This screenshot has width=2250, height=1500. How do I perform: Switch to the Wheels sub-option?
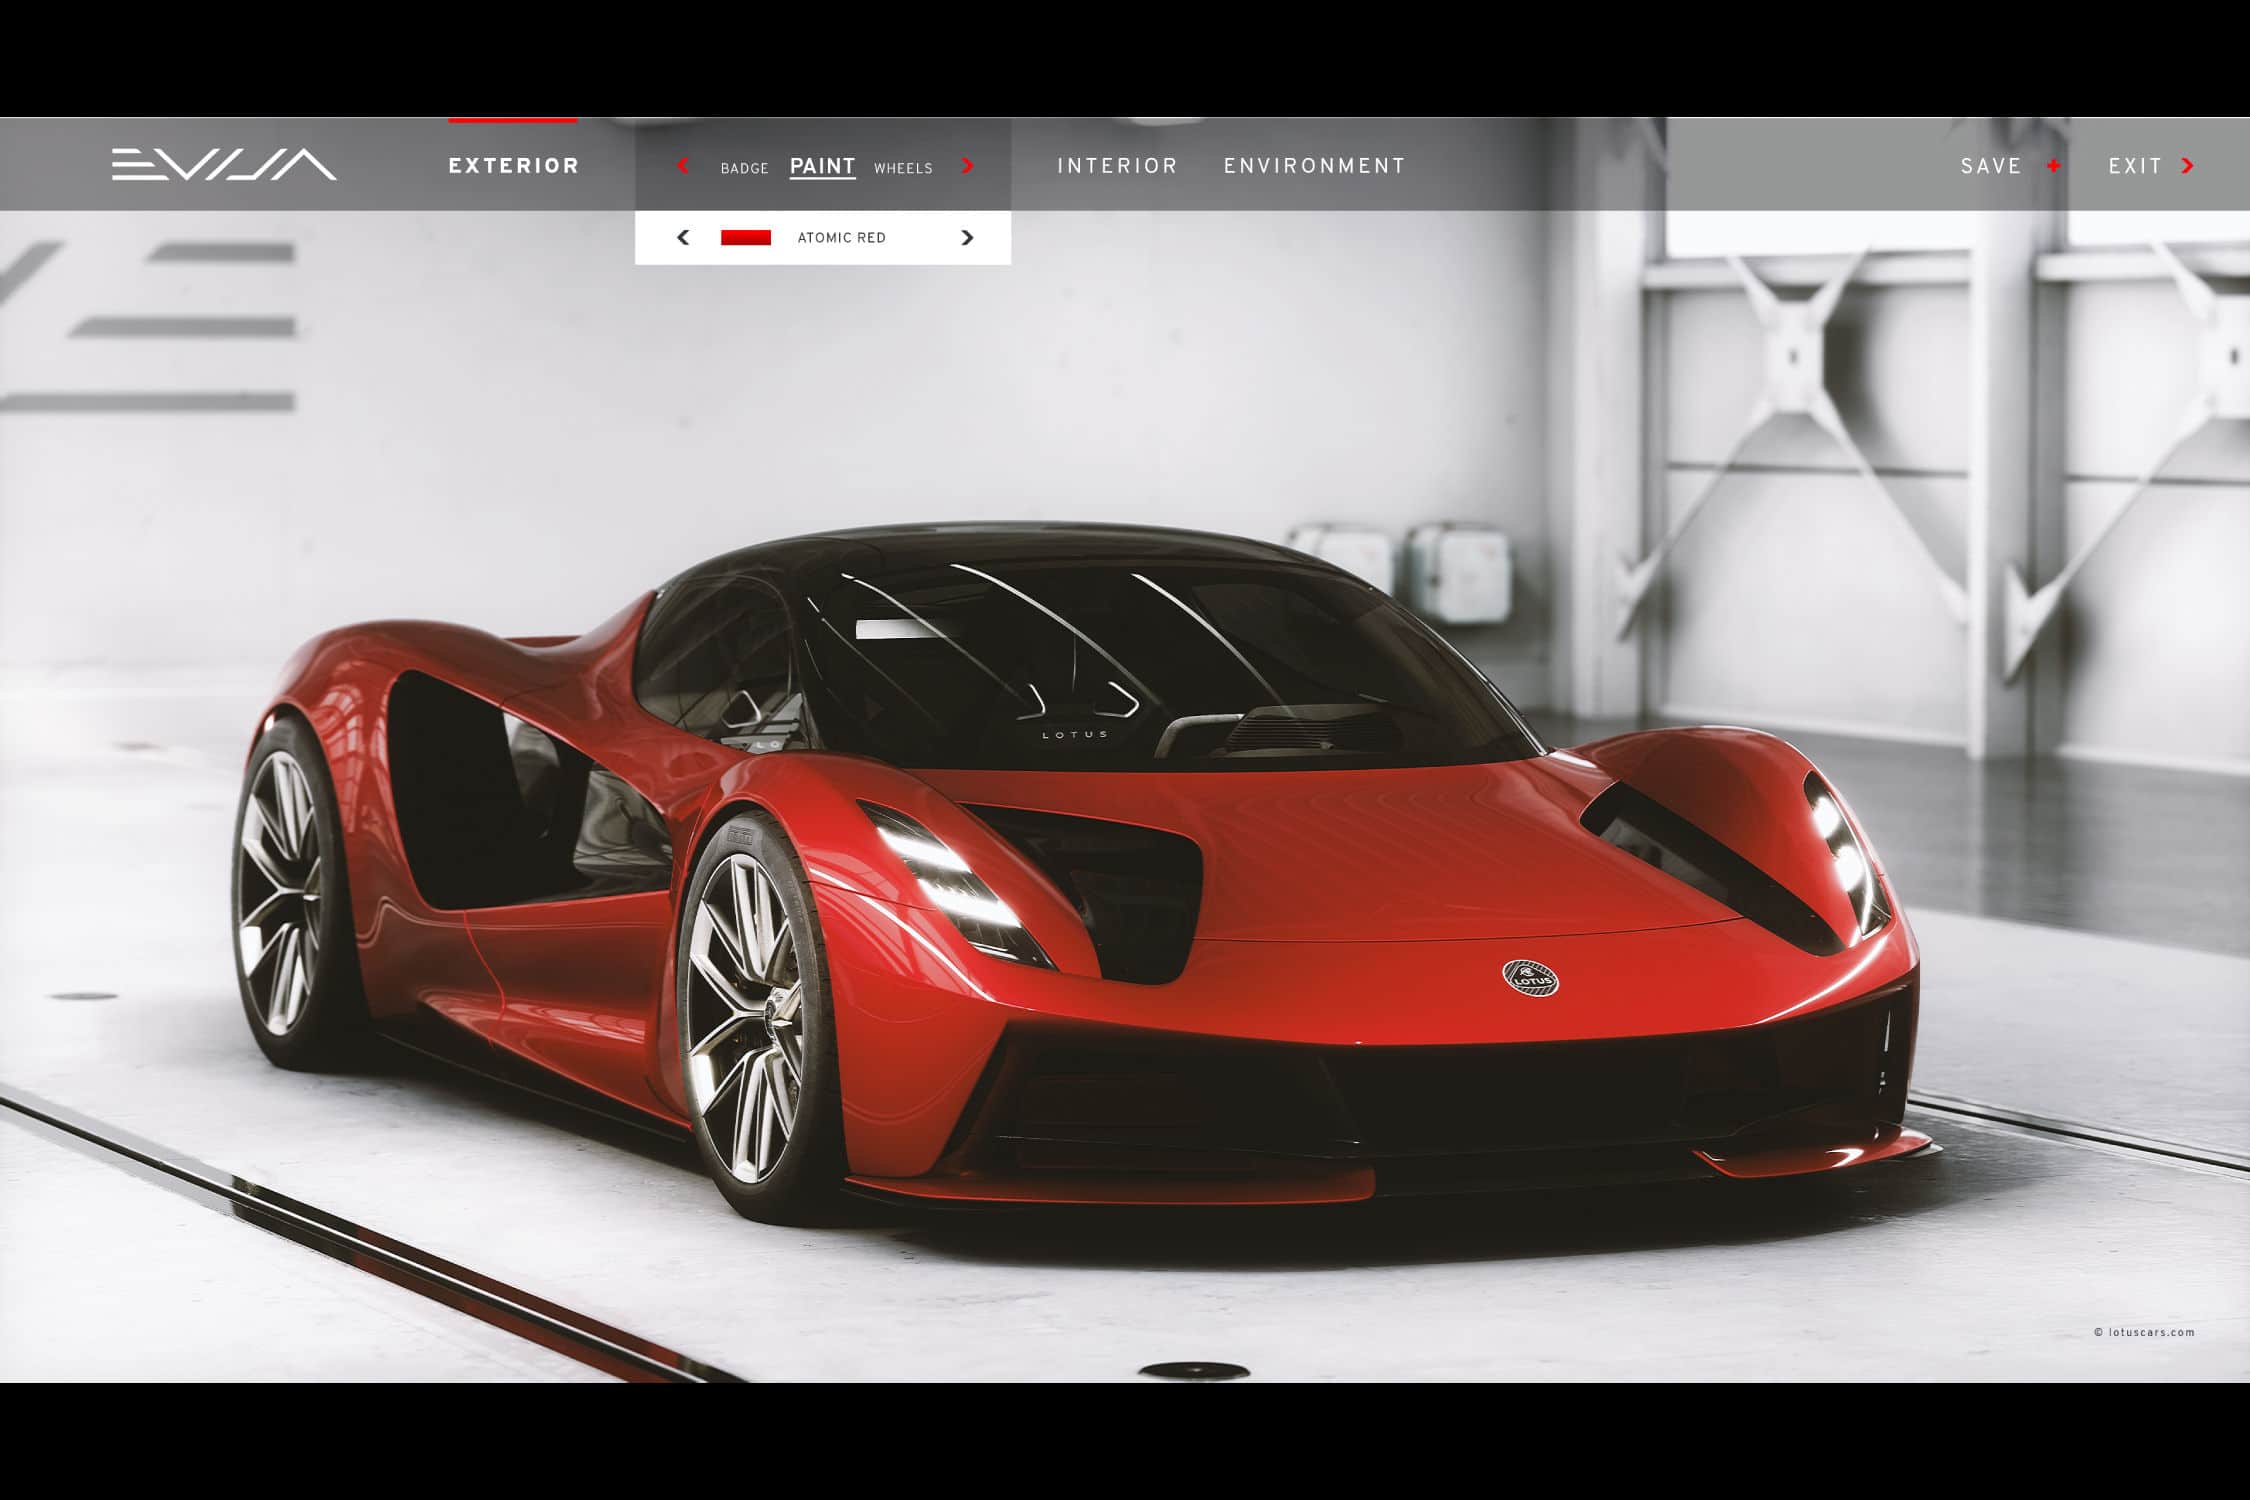point(903,168)
